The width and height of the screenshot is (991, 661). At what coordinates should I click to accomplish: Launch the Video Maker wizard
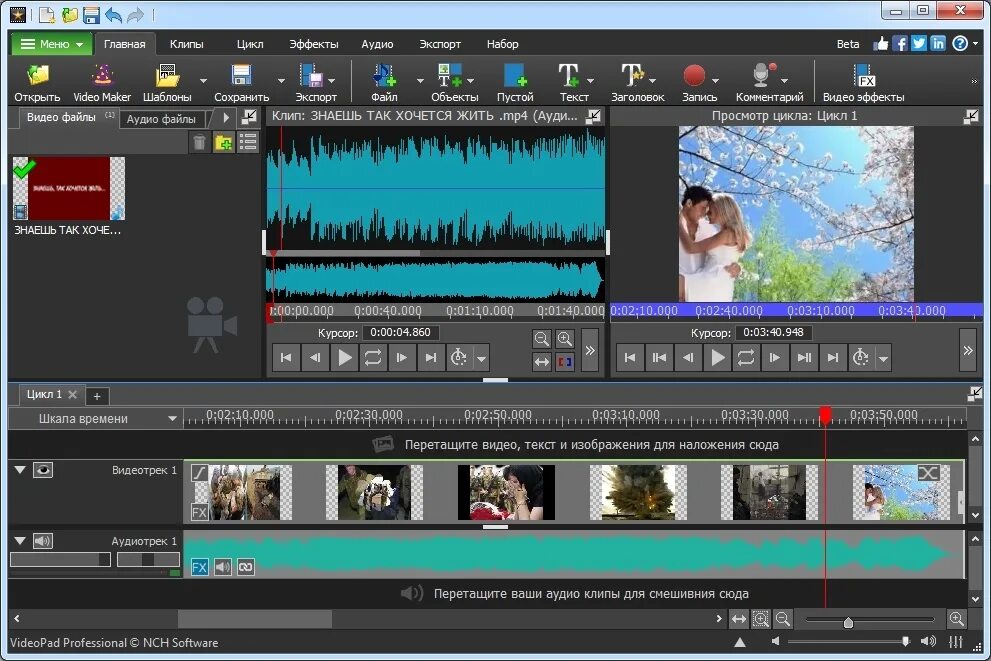click(102, 83)
